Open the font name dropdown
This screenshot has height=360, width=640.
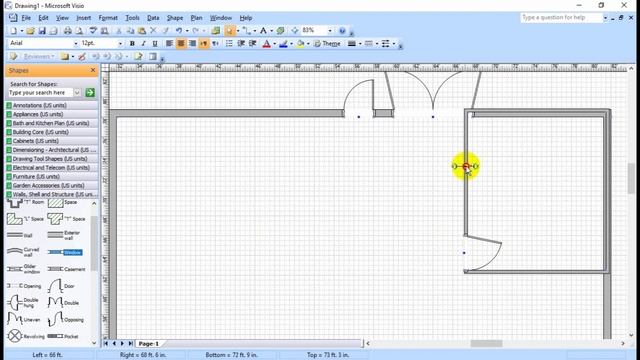[76, 43]
